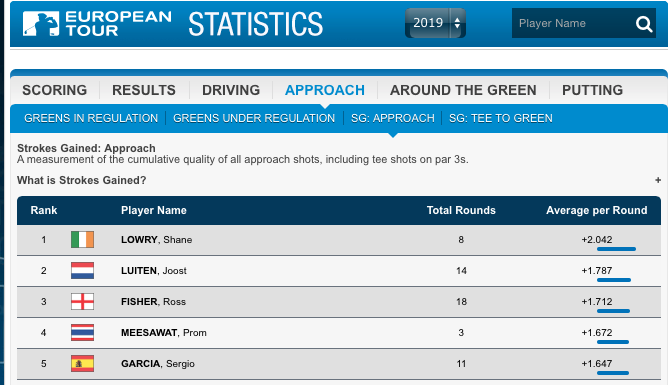Select SG: Tee to Green sub-tab

tap(501, 118)
